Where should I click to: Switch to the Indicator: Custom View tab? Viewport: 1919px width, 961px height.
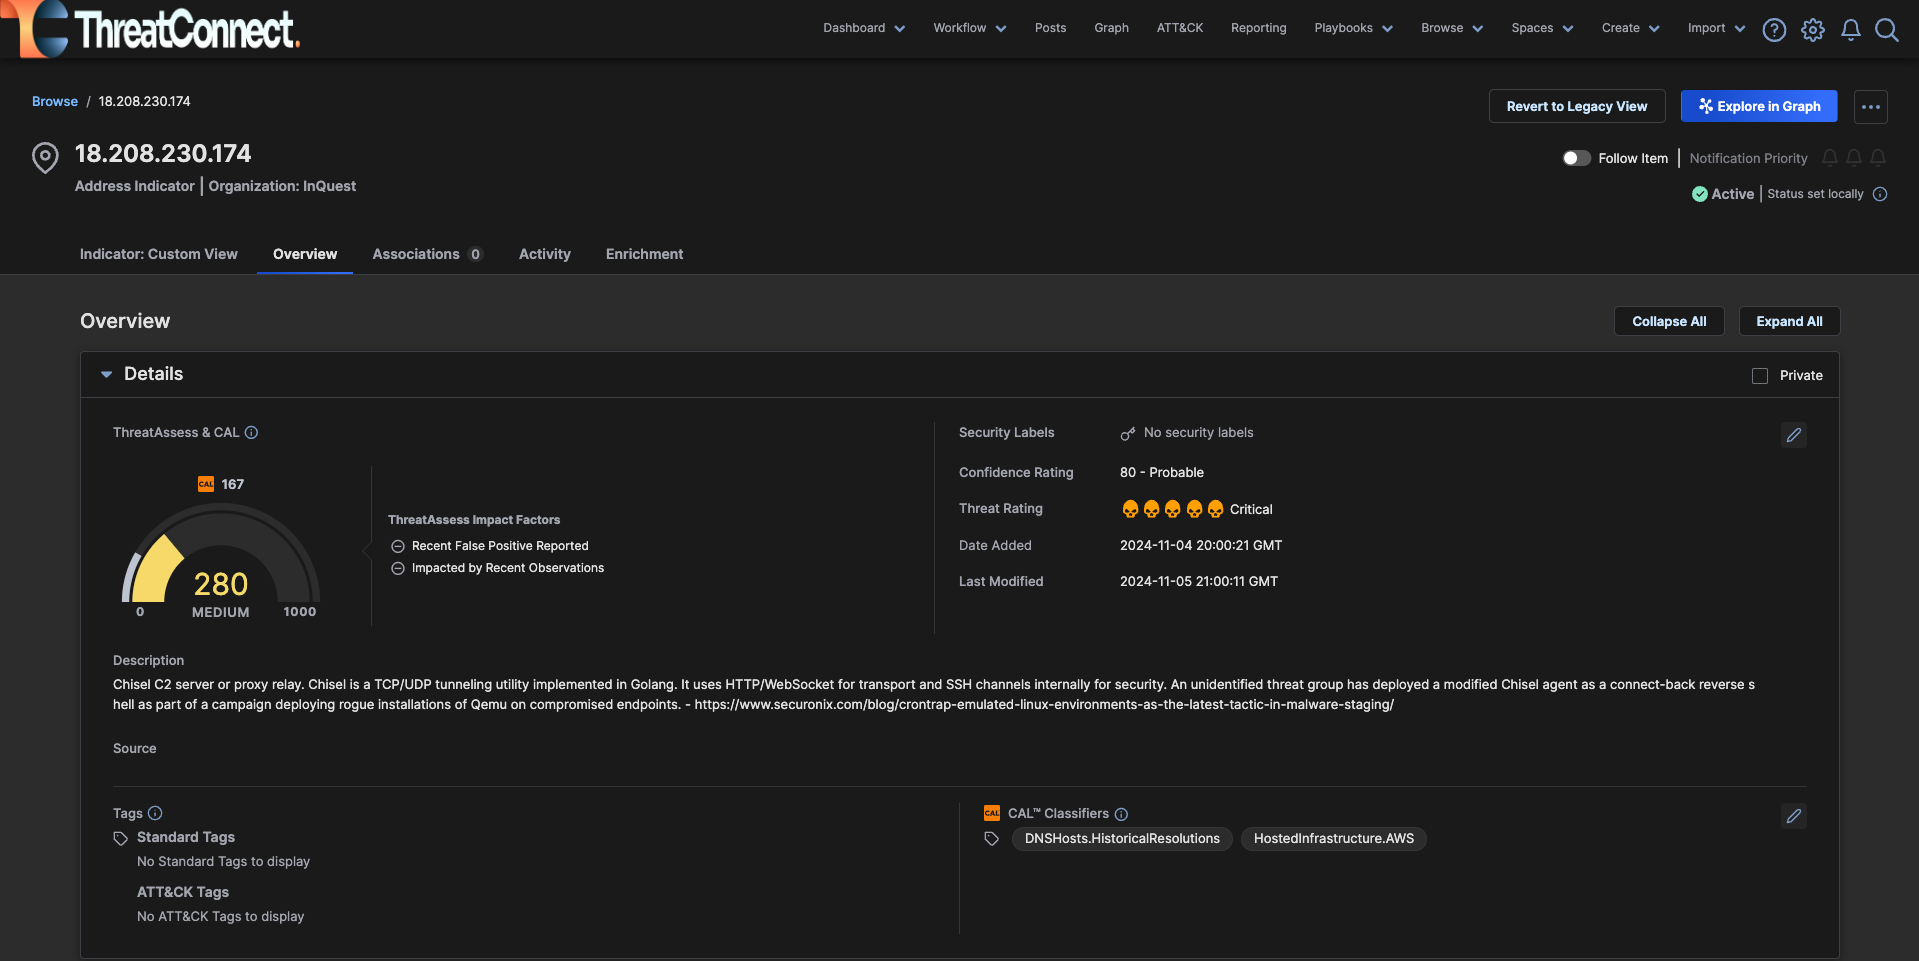pyautogui.click(x=159, y=254)
